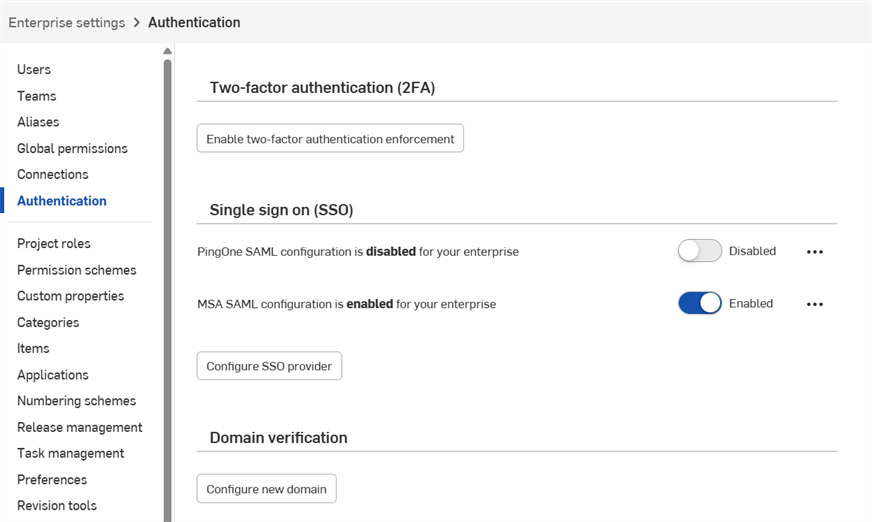Select Connections in the sidebar
Image resolution: width=872 pixels, height=522 pixels.
pyautogui.click(x=53, y=175)
